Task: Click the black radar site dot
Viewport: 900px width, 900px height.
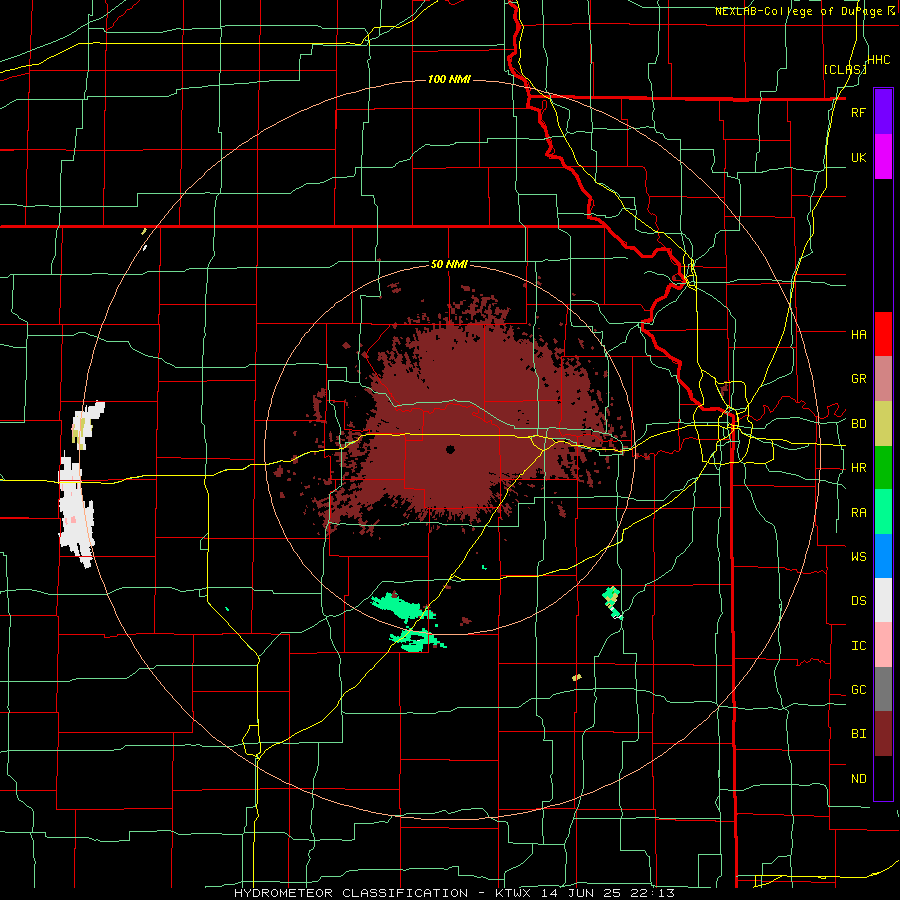Action: (450, 449)
